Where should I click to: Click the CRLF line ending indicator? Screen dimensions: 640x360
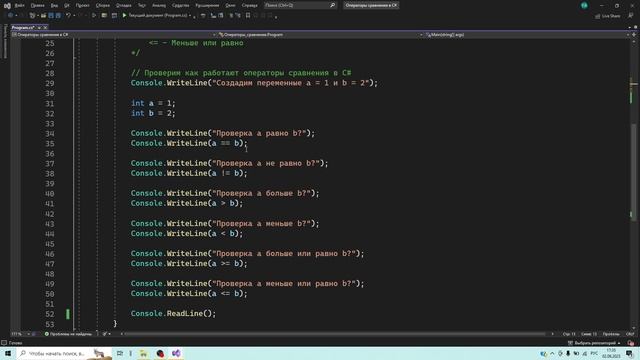click(630, 334)
